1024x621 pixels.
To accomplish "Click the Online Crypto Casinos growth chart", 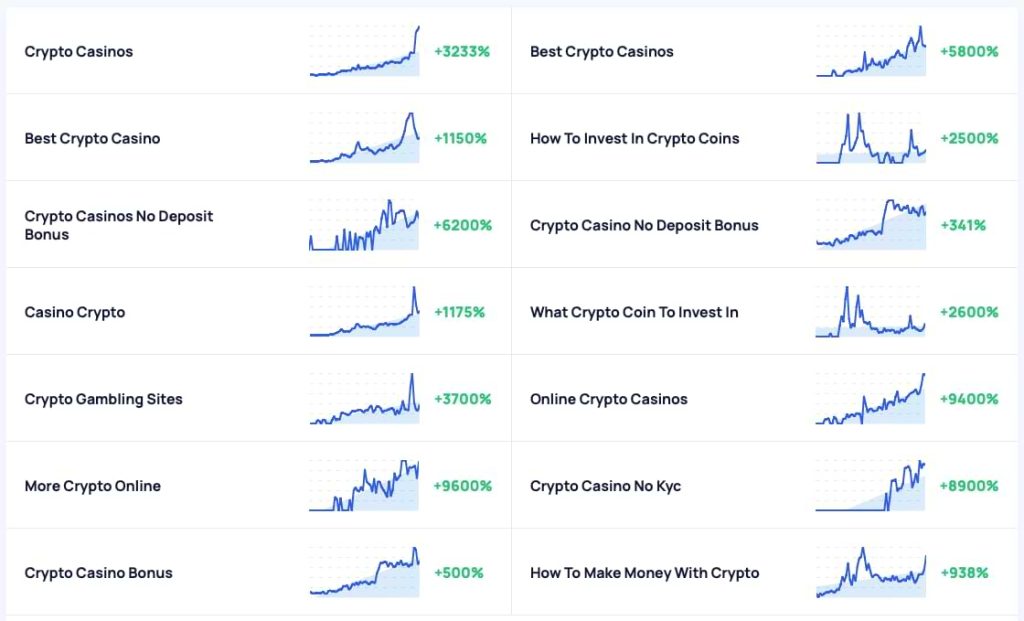I will [x=871, y=399].
